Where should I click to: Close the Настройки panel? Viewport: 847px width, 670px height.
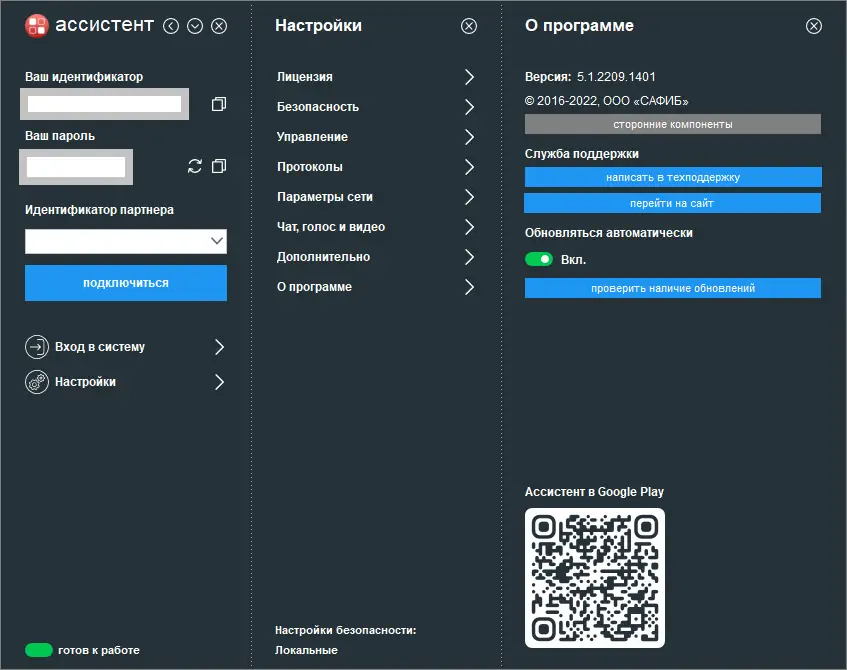point(469,27)
